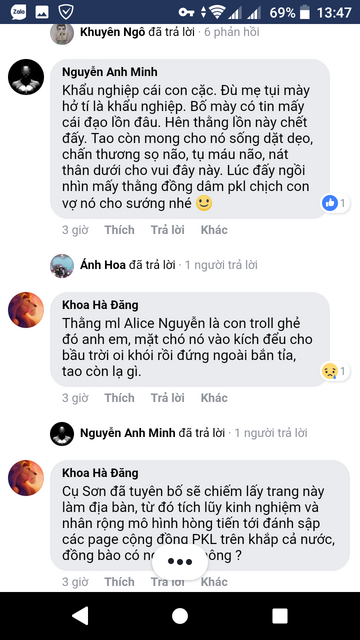The image size is (360, 640).
Task: Tap the sad reaction on Khoa Hà Đăng's comment
Action: click(336, 371)
